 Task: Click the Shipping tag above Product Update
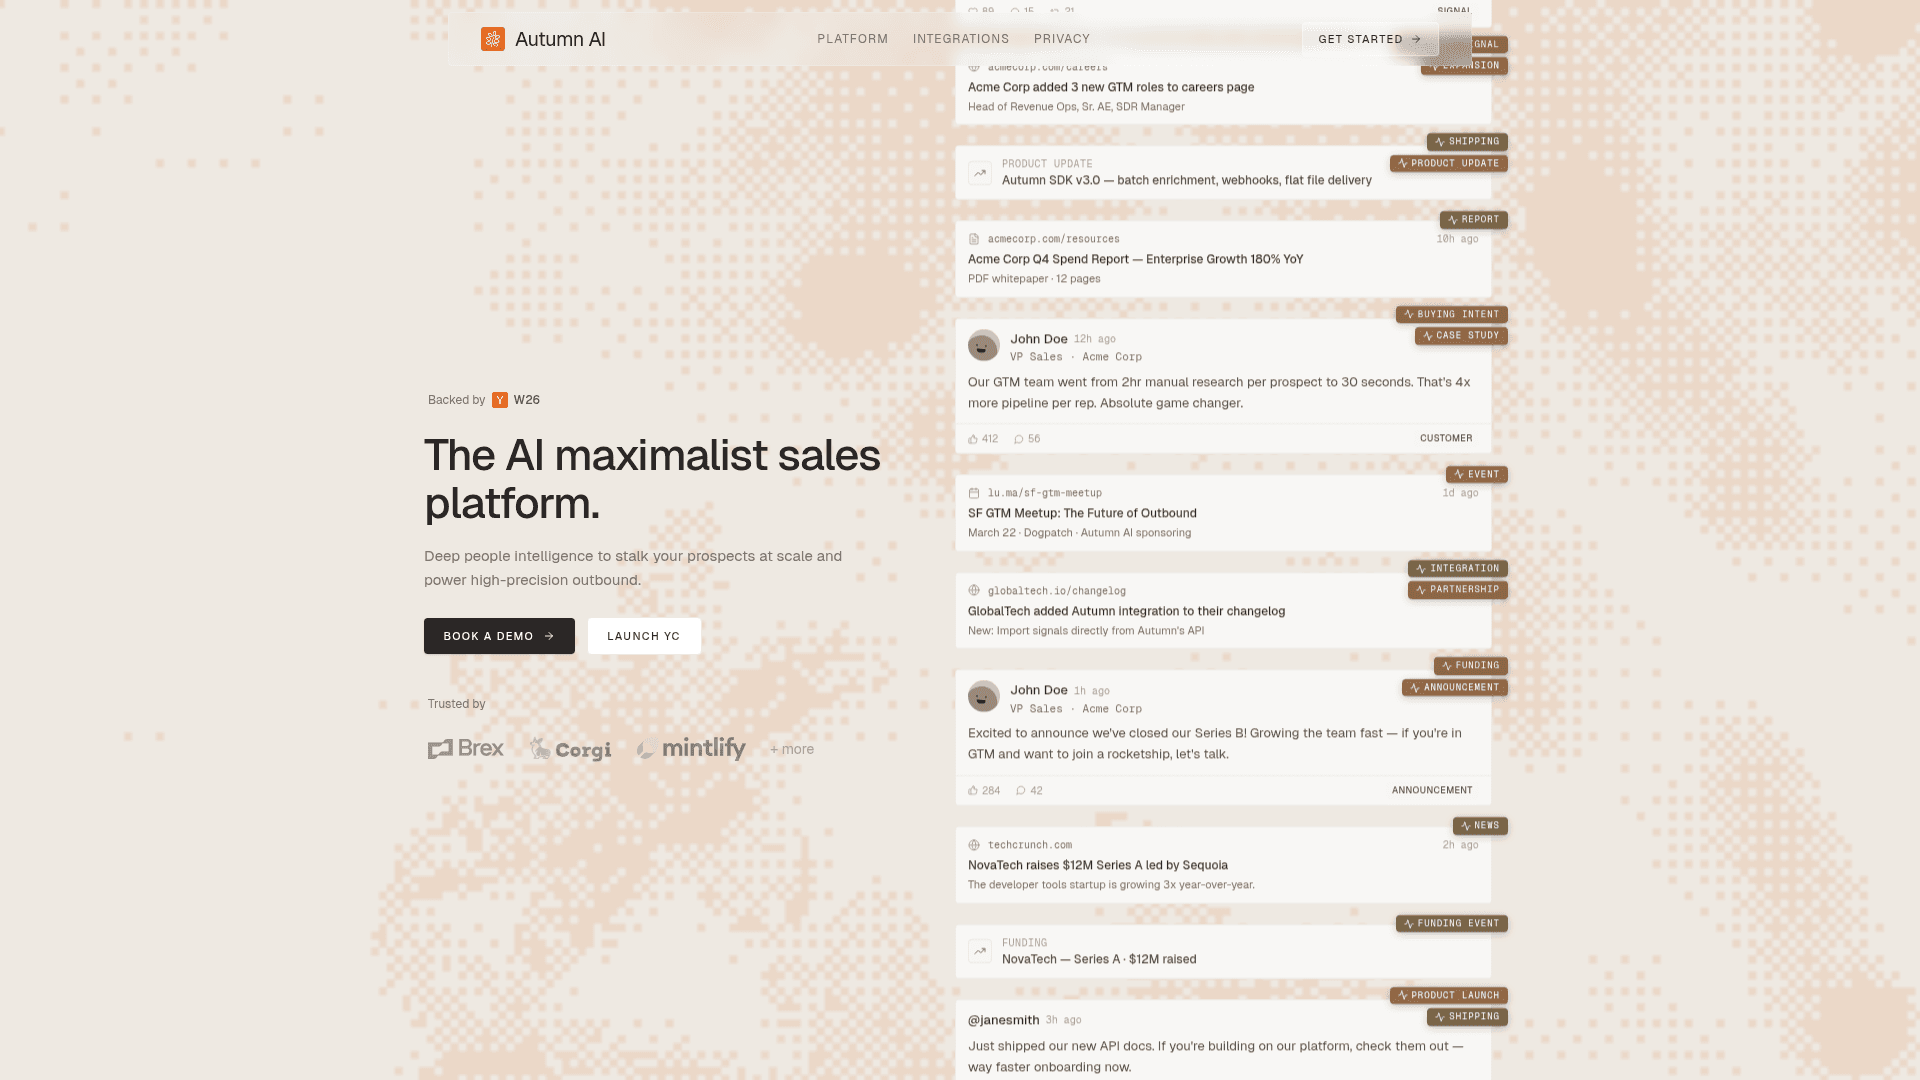point(1467,142)
